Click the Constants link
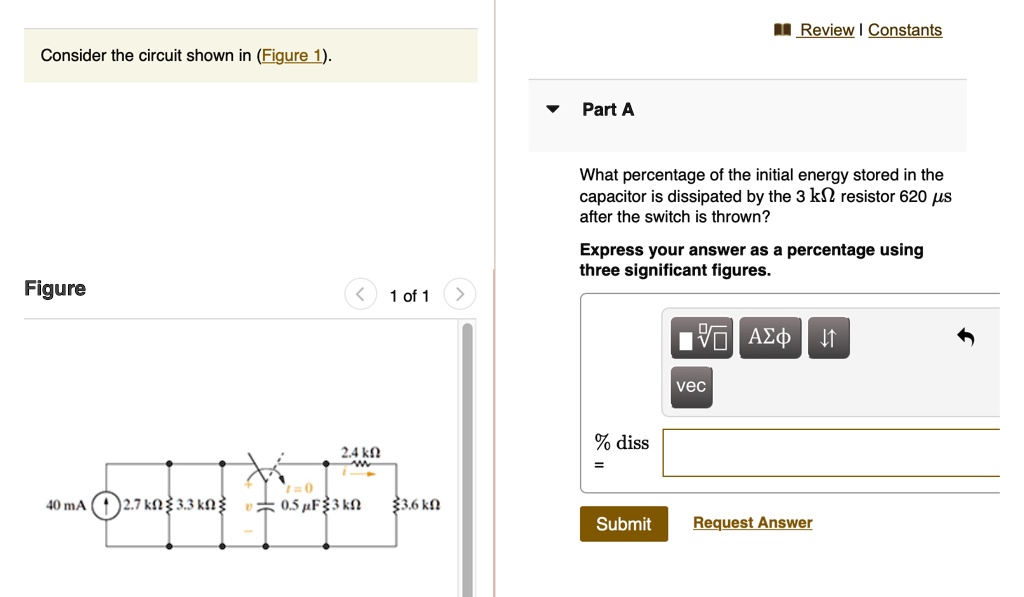This screenshot has width=1024, height=597. coord(904,30)
